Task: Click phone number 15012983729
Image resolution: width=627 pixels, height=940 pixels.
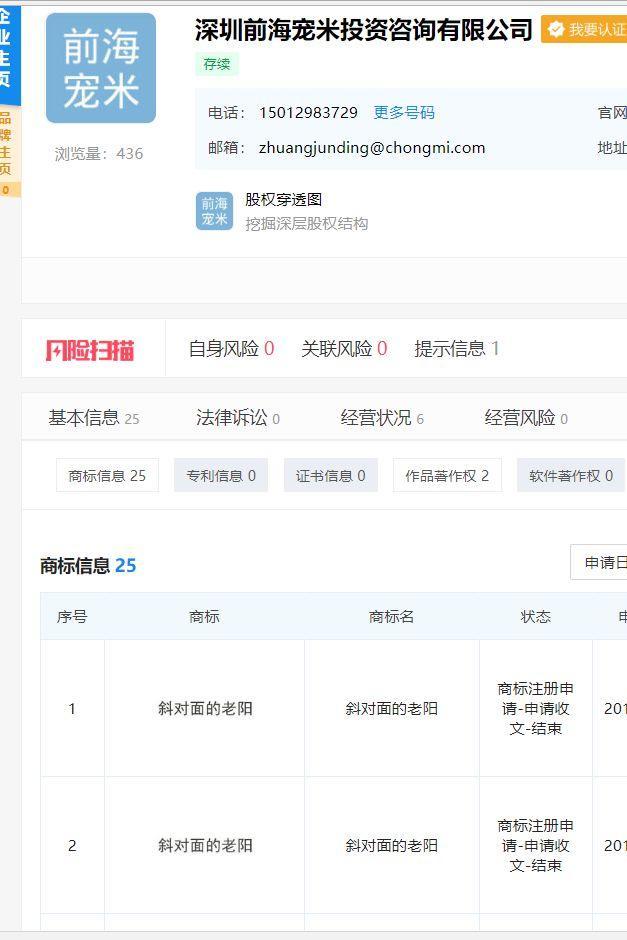Action: click(308, 113)
